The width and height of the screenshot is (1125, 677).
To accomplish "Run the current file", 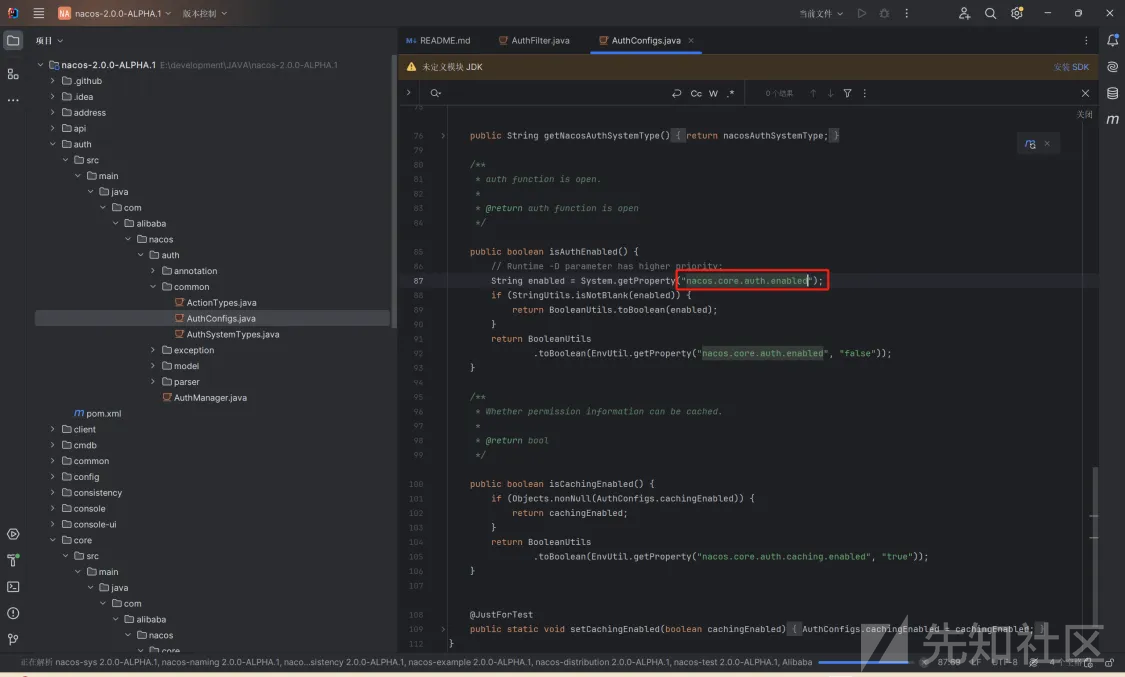I will click(x=862, y=13).
